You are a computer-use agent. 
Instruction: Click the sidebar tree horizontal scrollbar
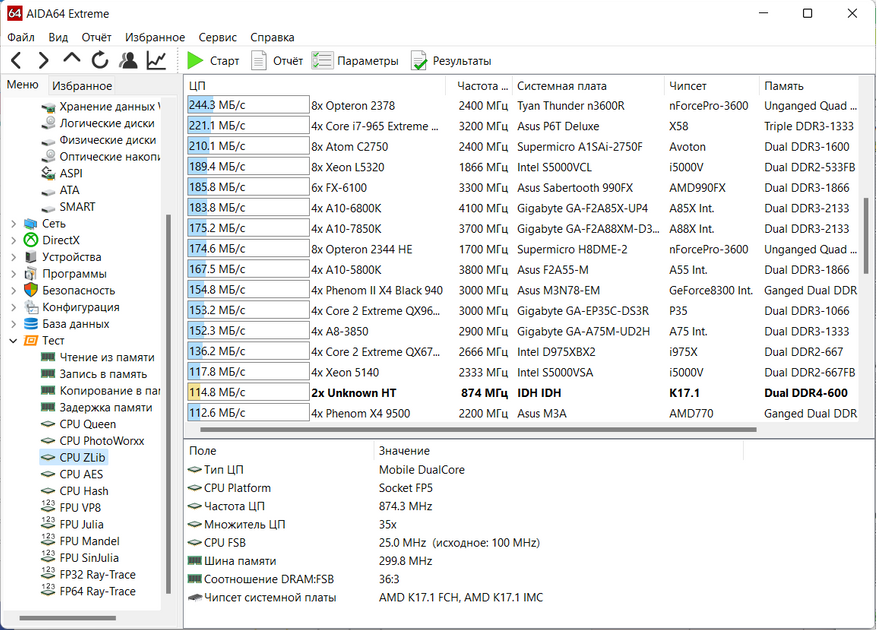68,618
